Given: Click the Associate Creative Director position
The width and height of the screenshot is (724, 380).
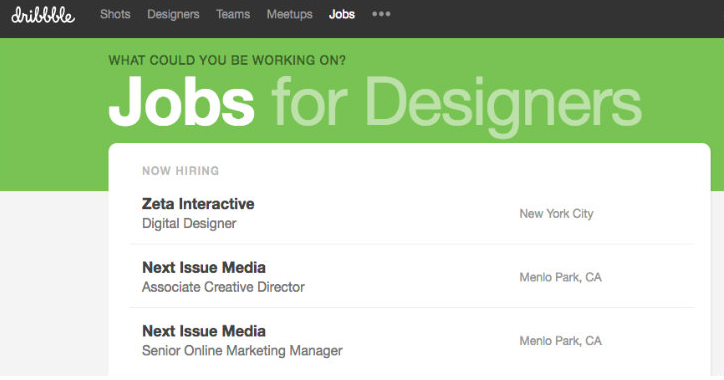Looking at the screenshot, I should point(223,287).
